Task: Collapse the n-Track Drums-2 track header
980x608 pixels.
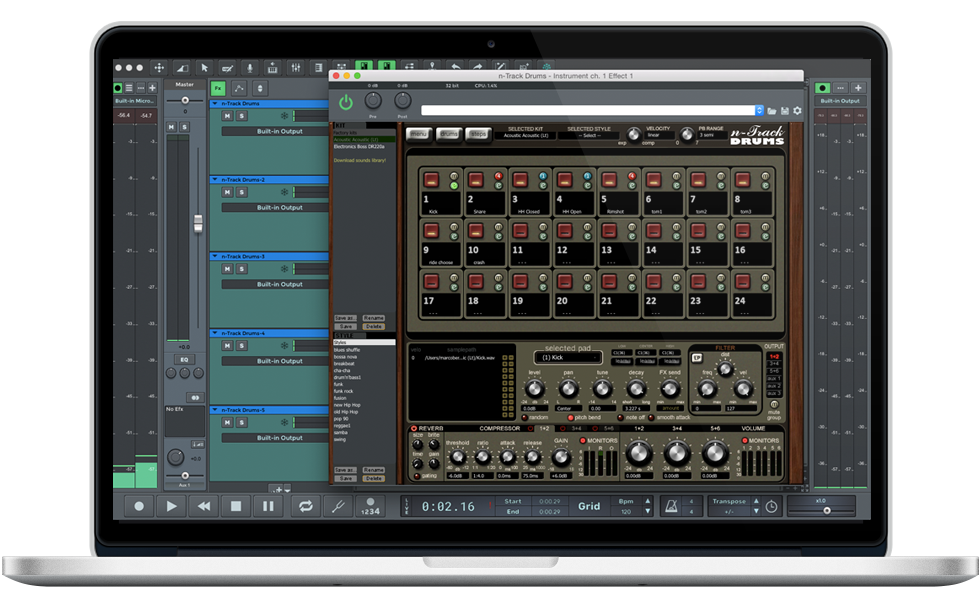Action: pos(215,179)
